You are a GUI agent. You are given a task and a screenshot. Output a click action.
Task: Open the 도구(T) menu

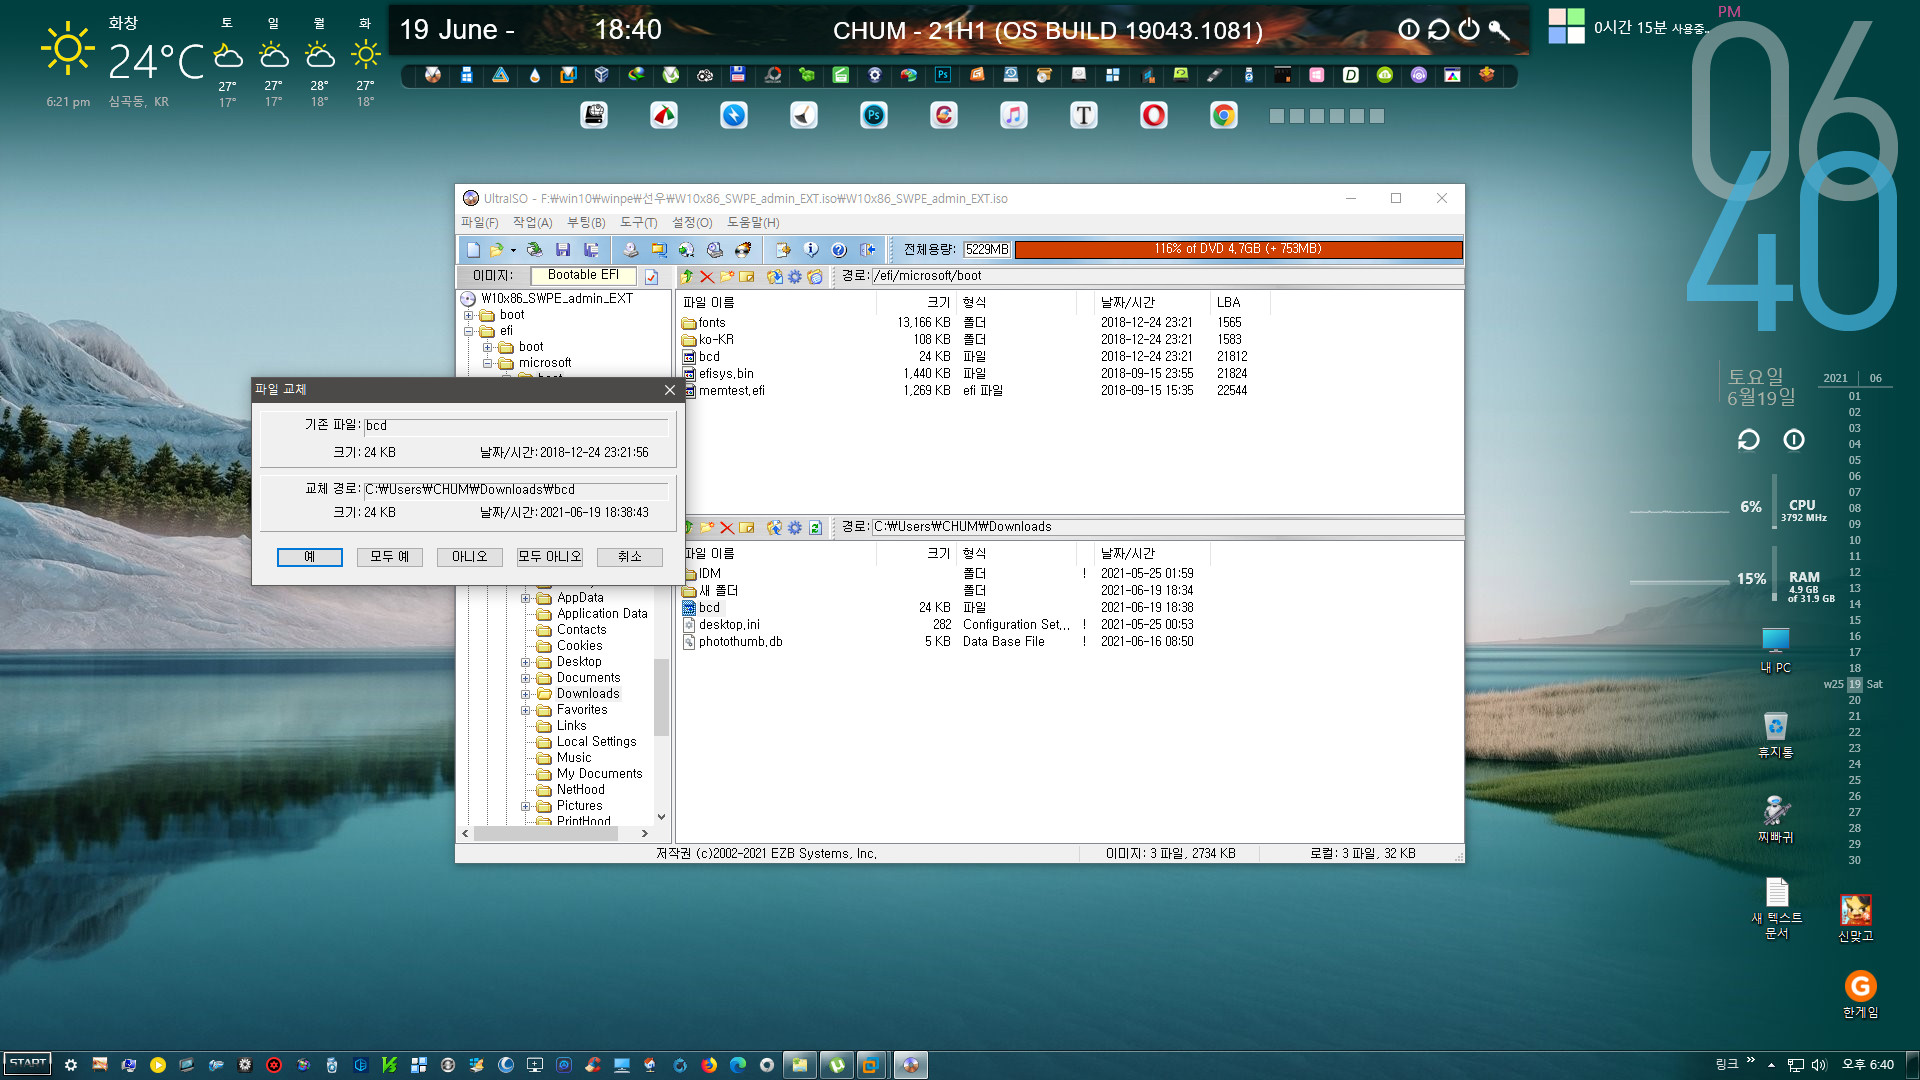[x=638, y=223]
